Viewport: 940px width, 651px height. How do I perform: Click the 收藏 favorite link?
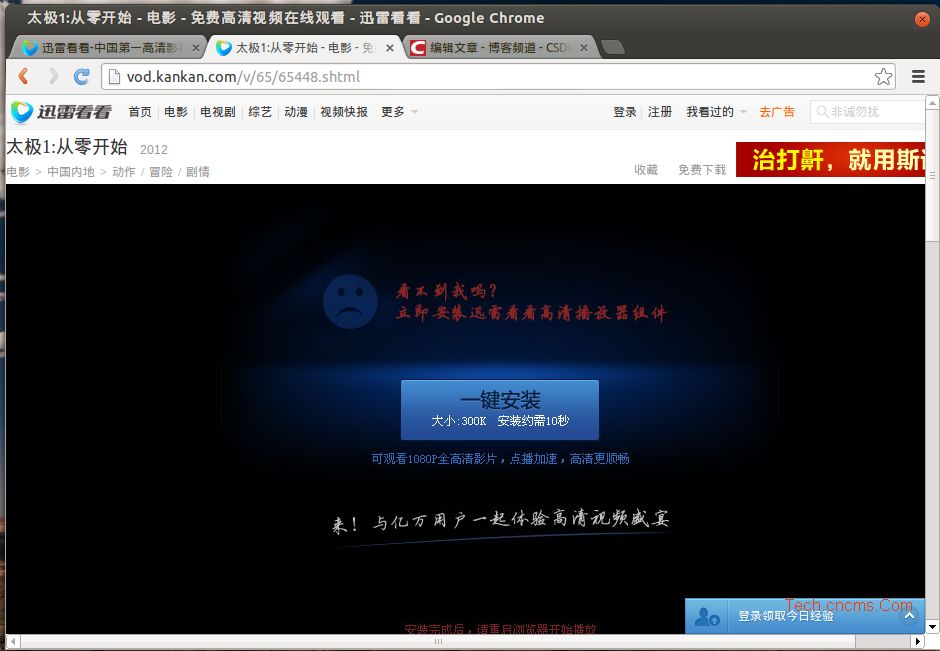[x=646, y=170]
